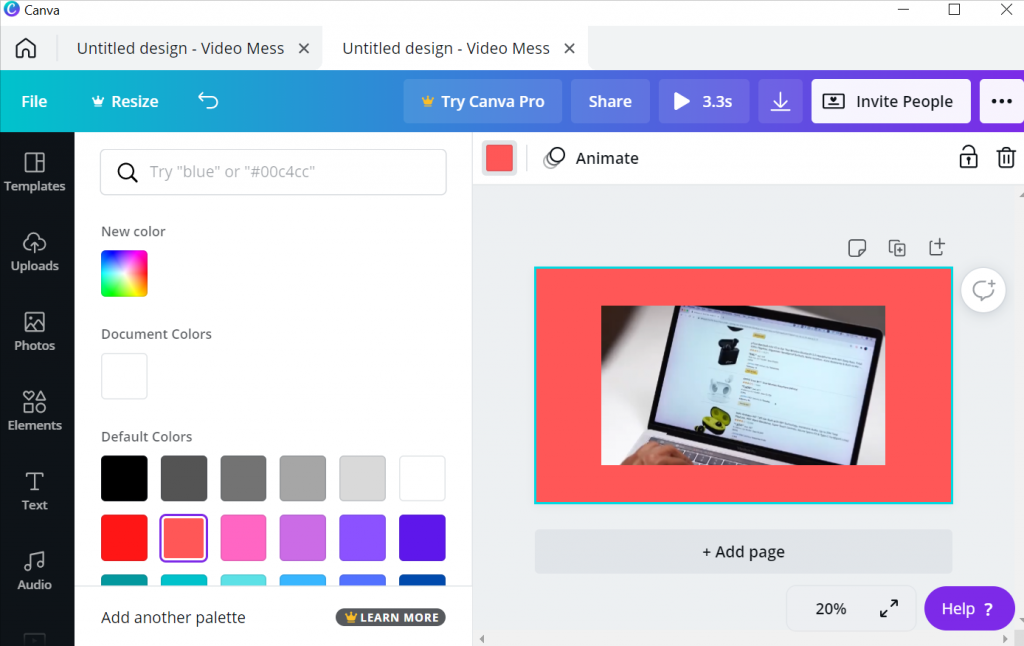Open the Uploads panel
Viewport: 1024px width, 646px height.
35,251
